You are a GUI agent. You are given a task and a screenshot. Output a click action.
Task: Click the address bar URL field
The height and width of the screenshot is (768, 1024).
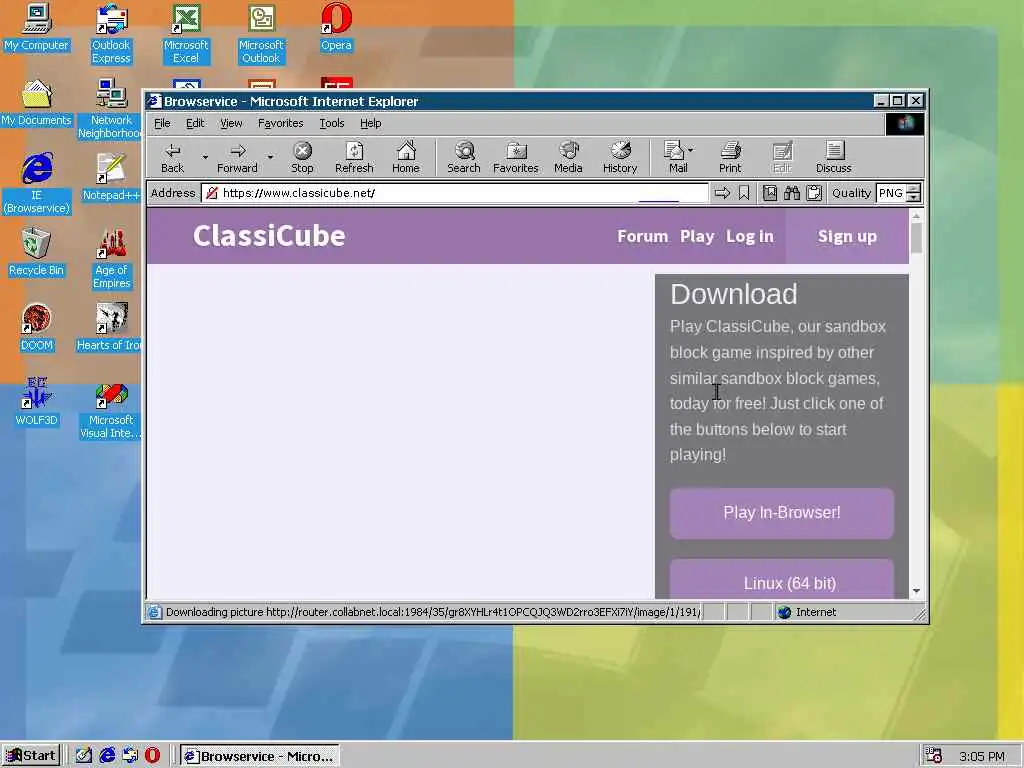pos(455,193)
